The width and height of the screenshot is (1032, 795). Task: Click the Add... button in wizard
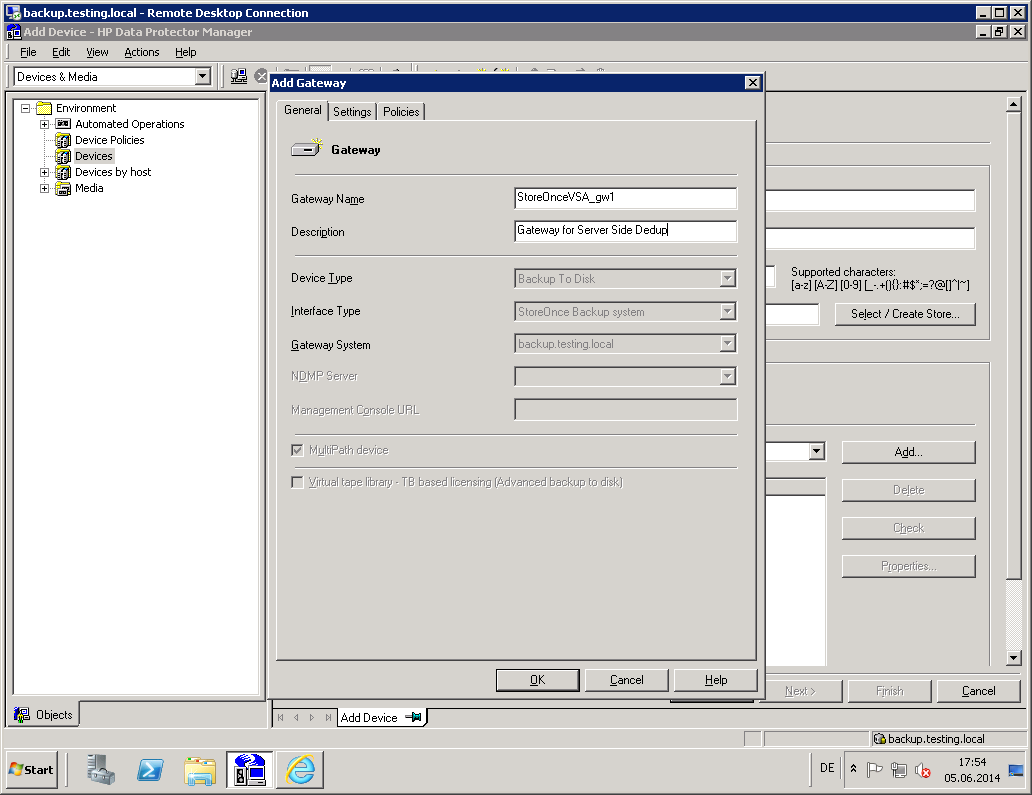[908, 452]
